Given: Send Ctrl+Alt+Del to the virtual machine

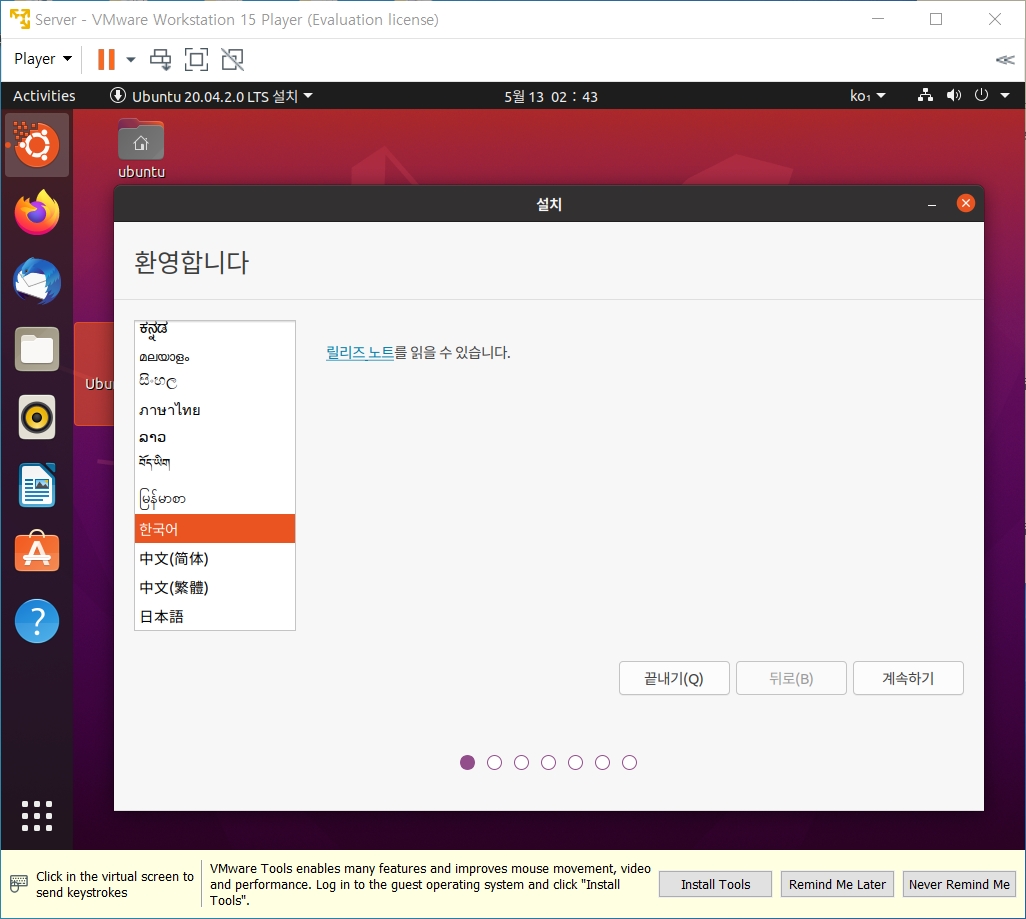Looking at the screenshot, I should tap(160, 60).
